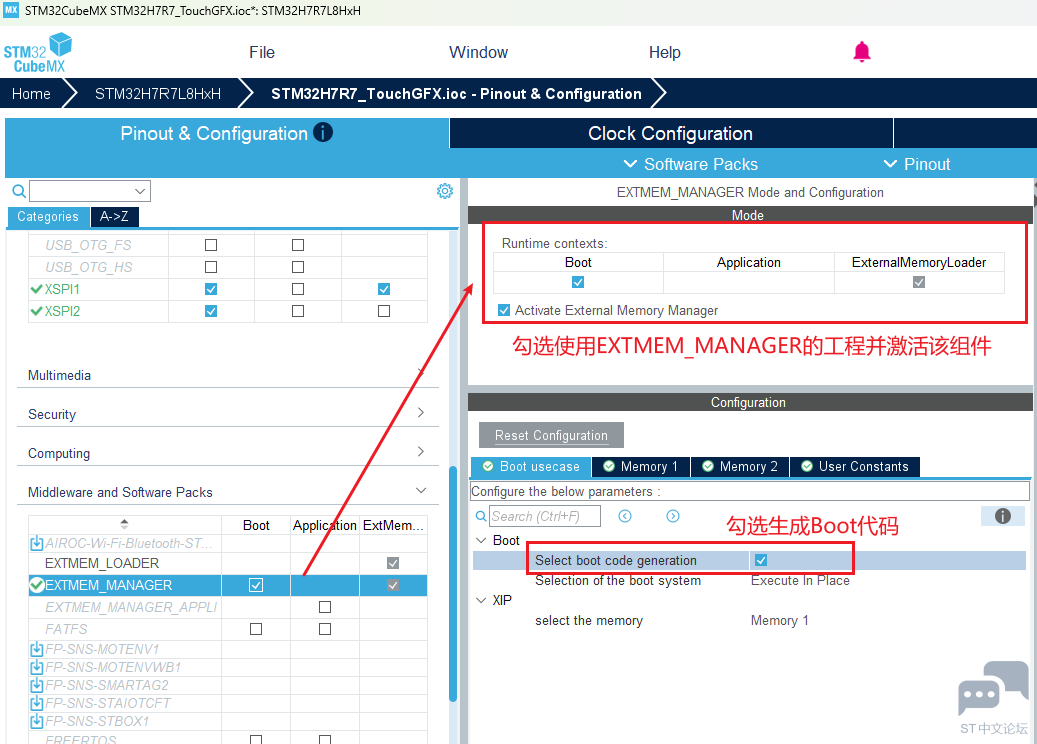Click download icon beside FP-SNS-STBOX1
The image size is (1037, 744).
tap(37, 721)
